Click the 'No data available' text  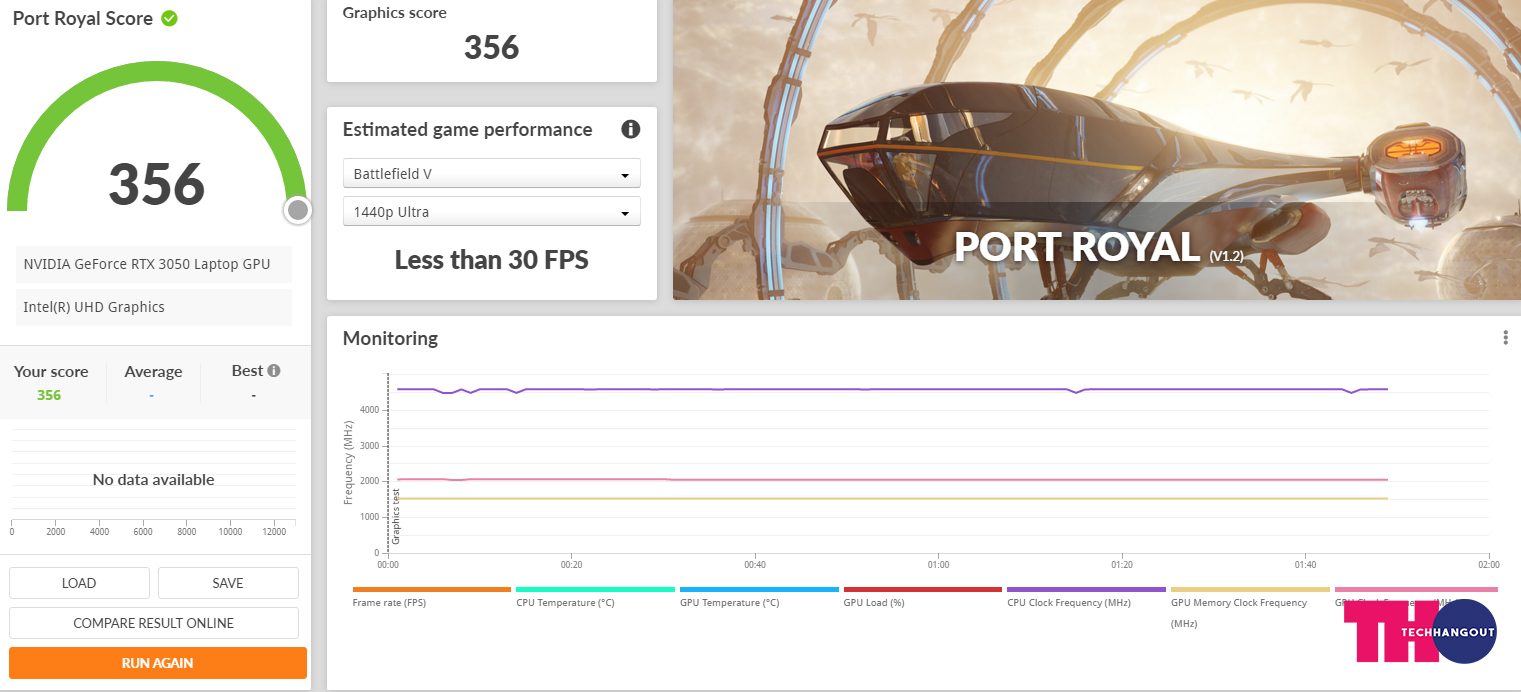tap(154, 480)
